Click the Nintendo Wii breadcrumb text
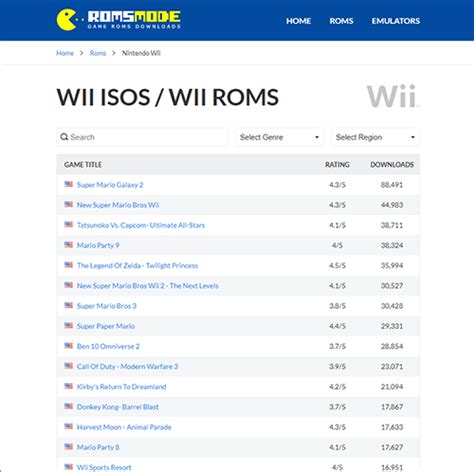This screenshot has height=472, width=474. tap(141, 53)
